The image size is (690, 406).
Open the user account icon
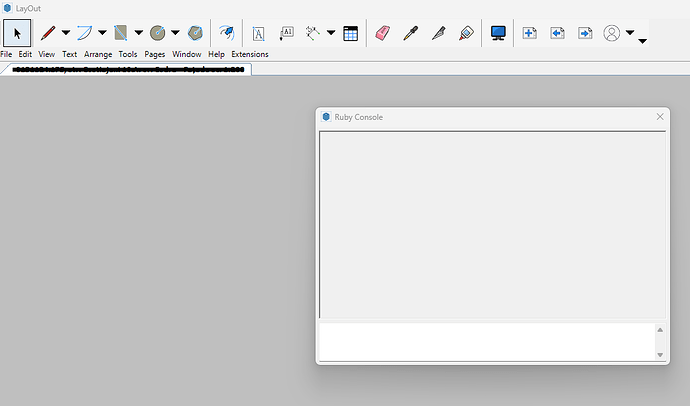point(612,33)
